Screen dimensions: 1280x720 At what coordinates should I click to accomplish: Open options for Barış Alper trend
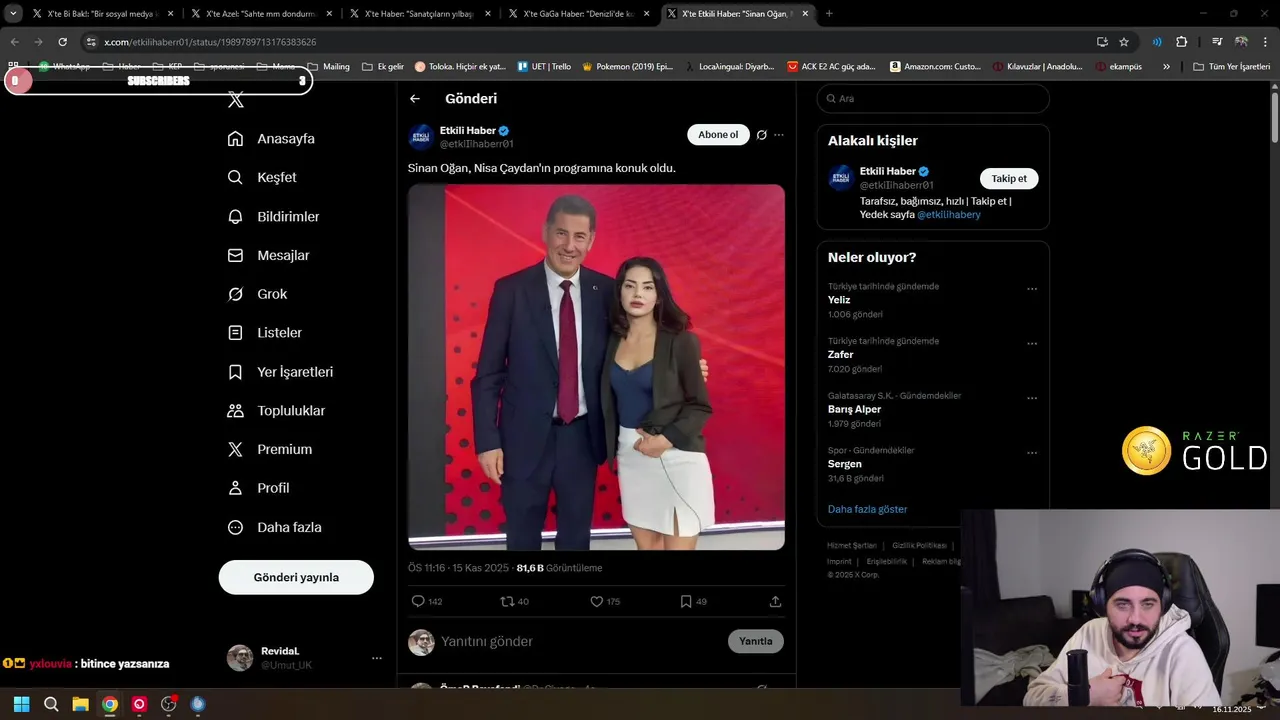point(1032,398)
